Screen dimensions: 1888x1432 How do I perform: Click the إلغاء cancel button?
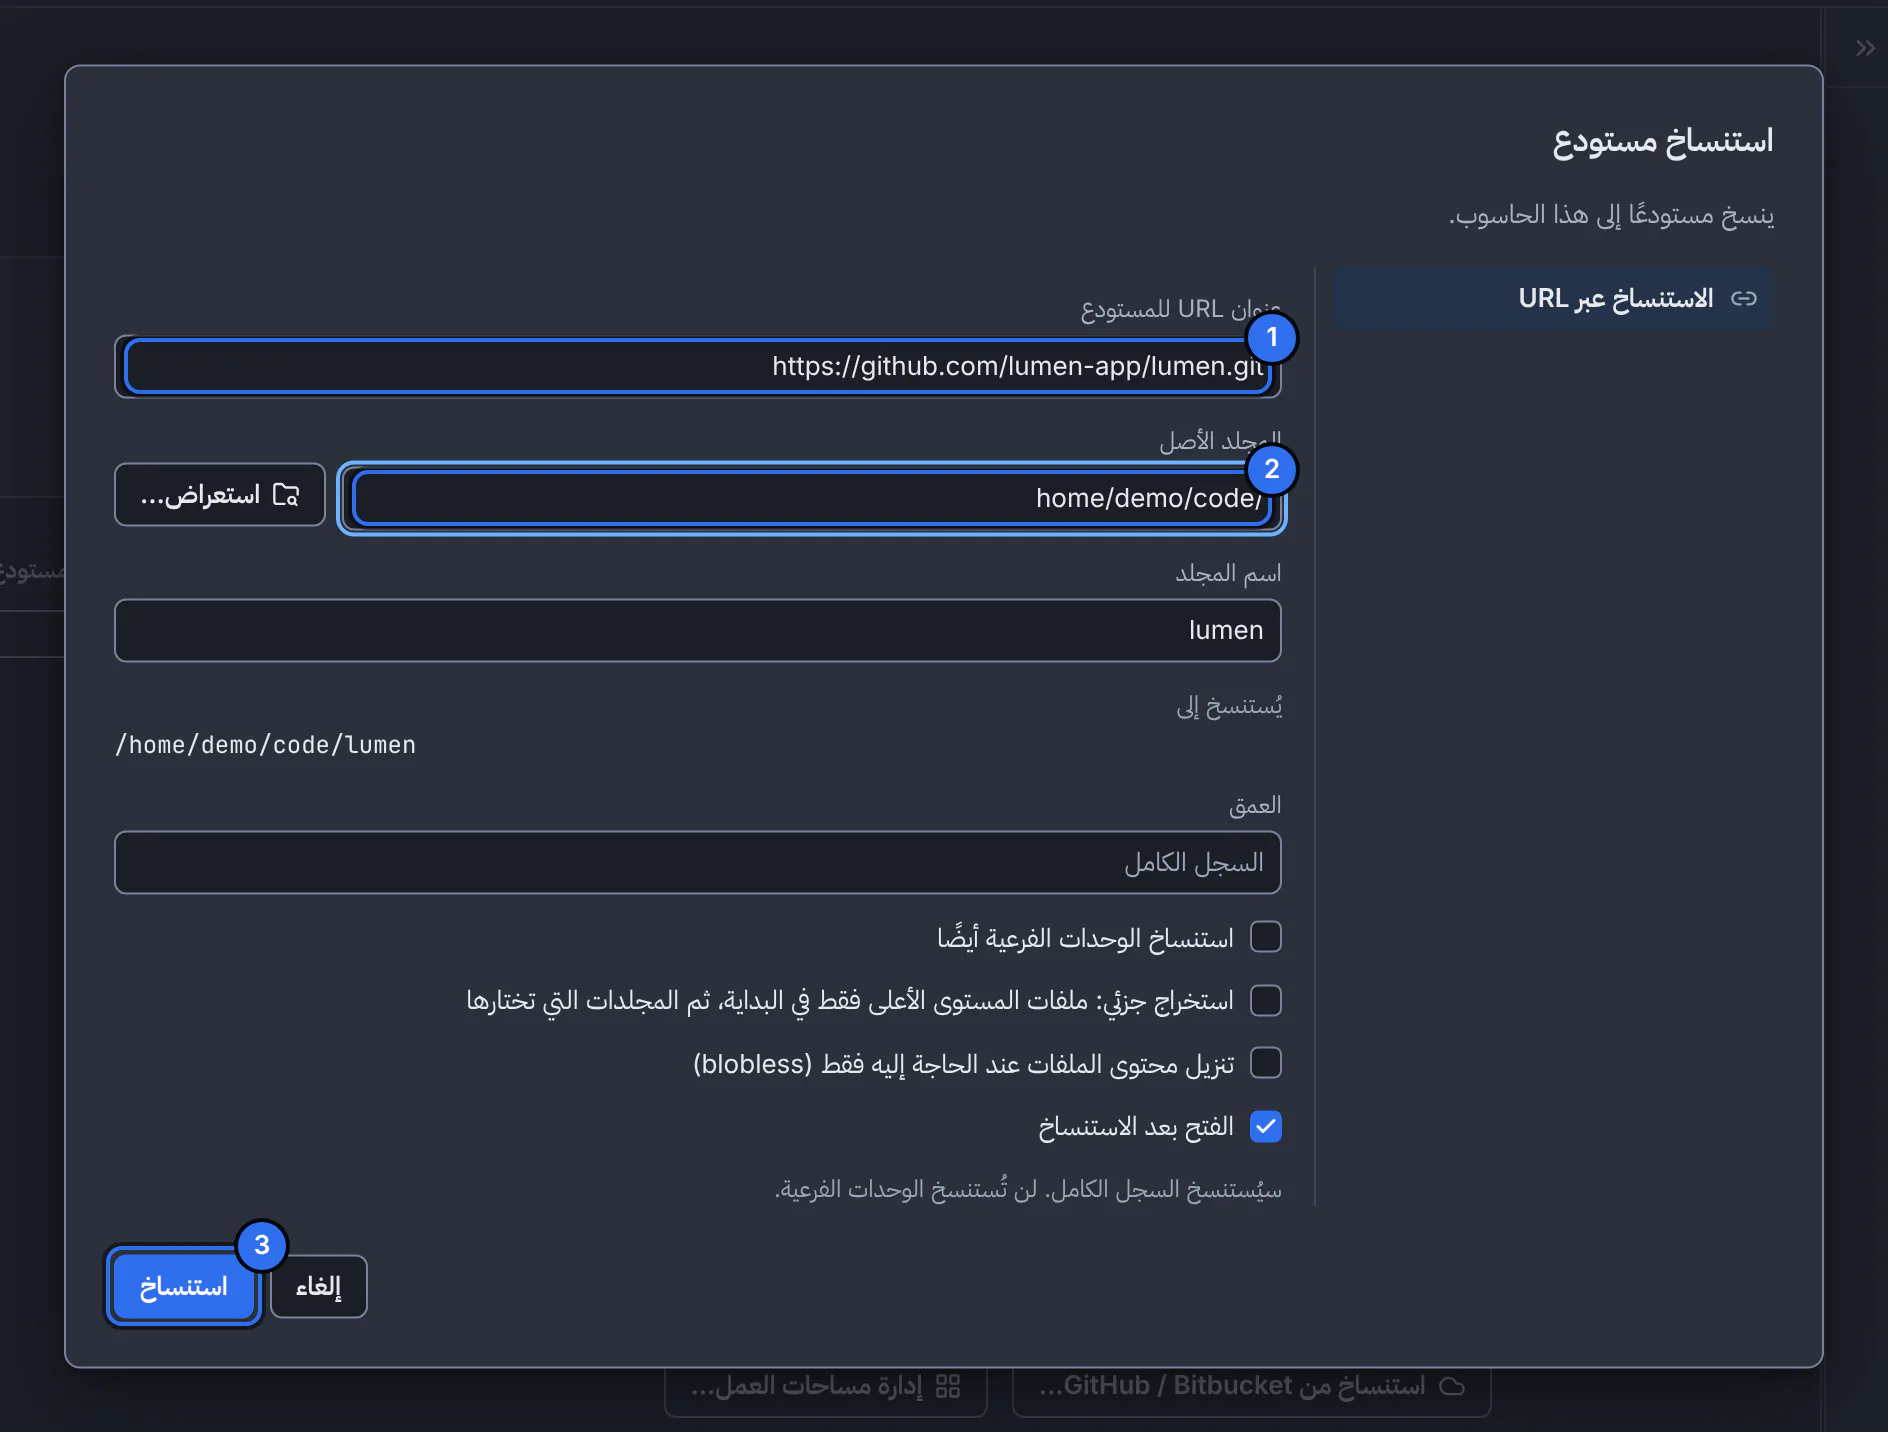(319, 1287)
